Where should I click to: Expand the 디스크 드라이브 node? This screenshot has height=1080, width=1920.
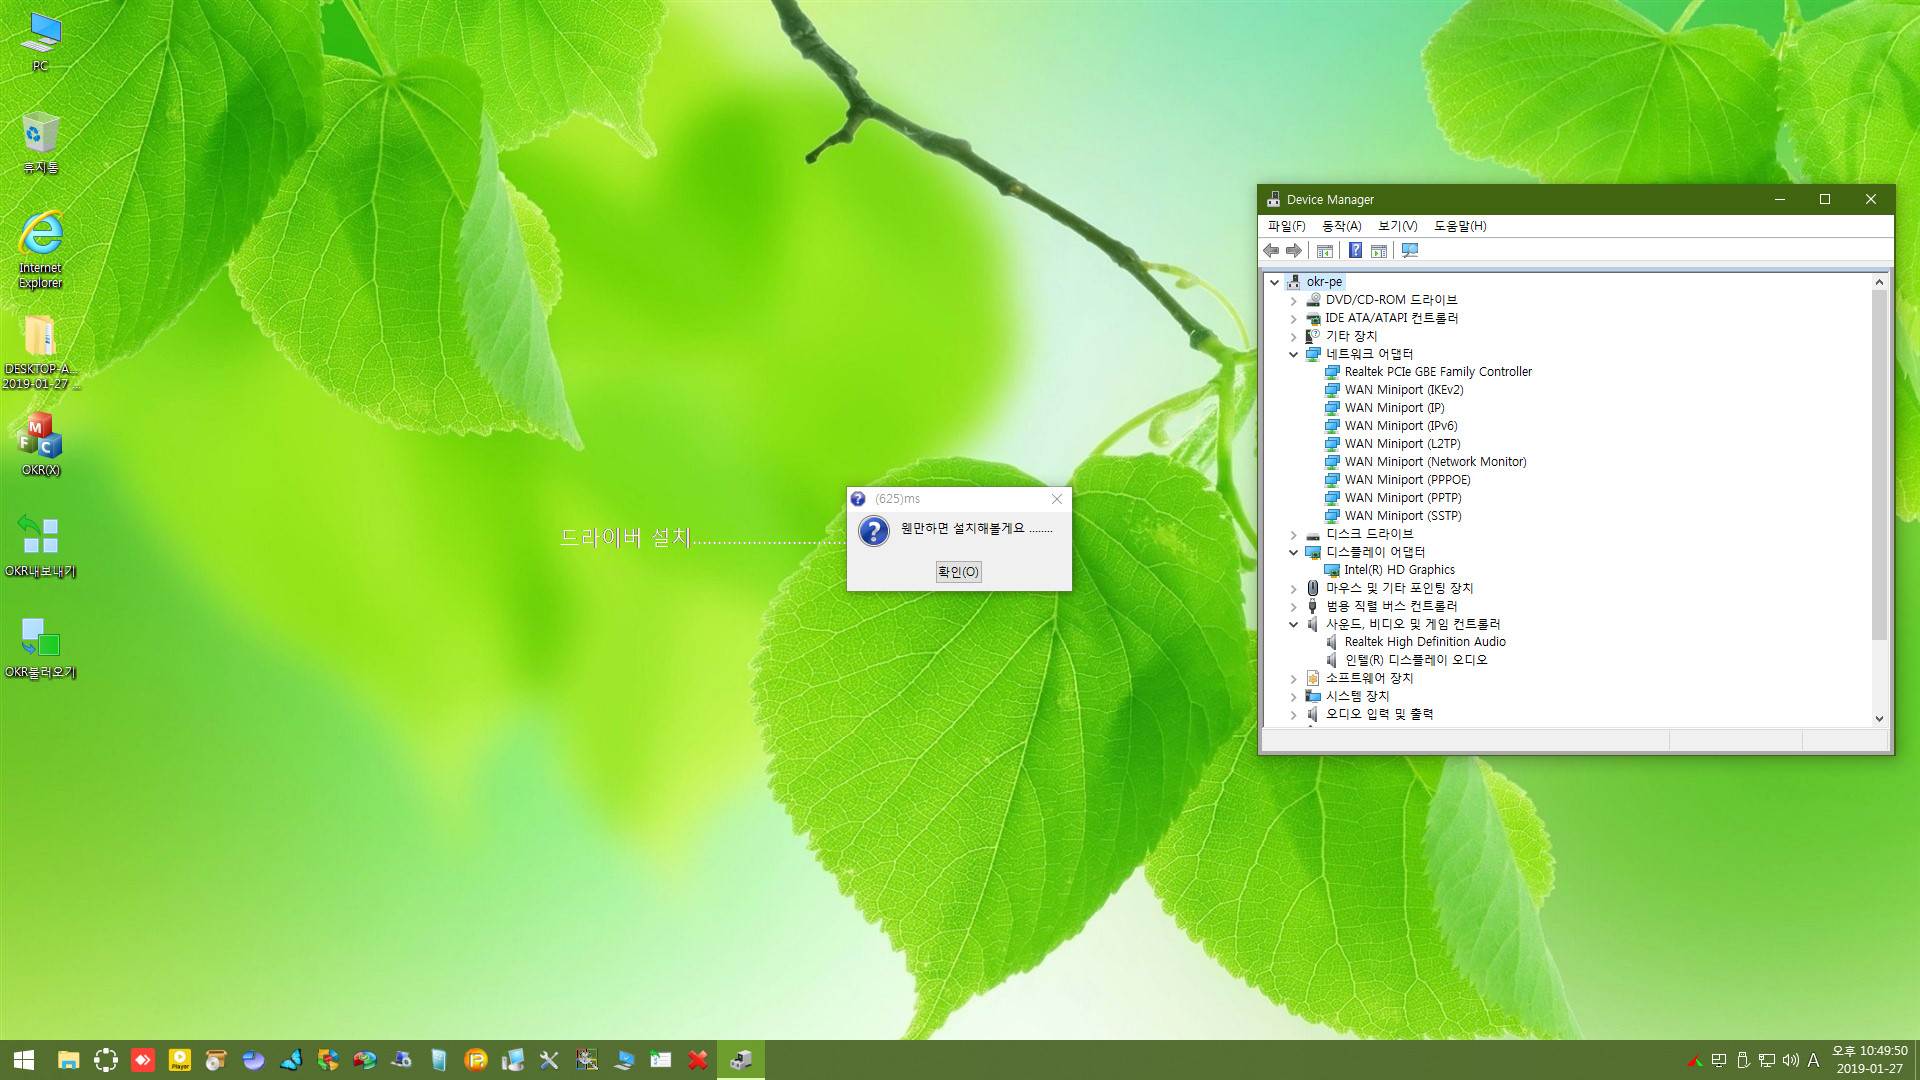click(1293, 534)
